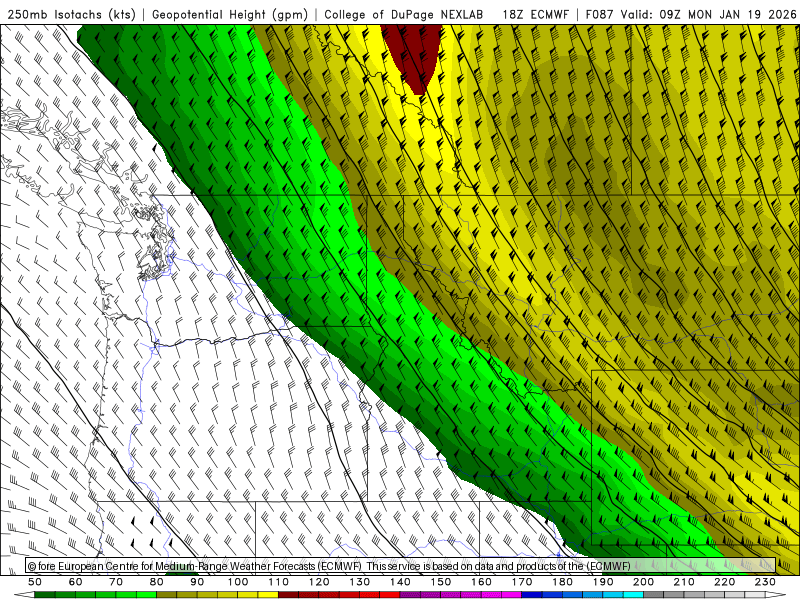Click the '18Z ECMWF' model run label

click(x=535, y=14)
